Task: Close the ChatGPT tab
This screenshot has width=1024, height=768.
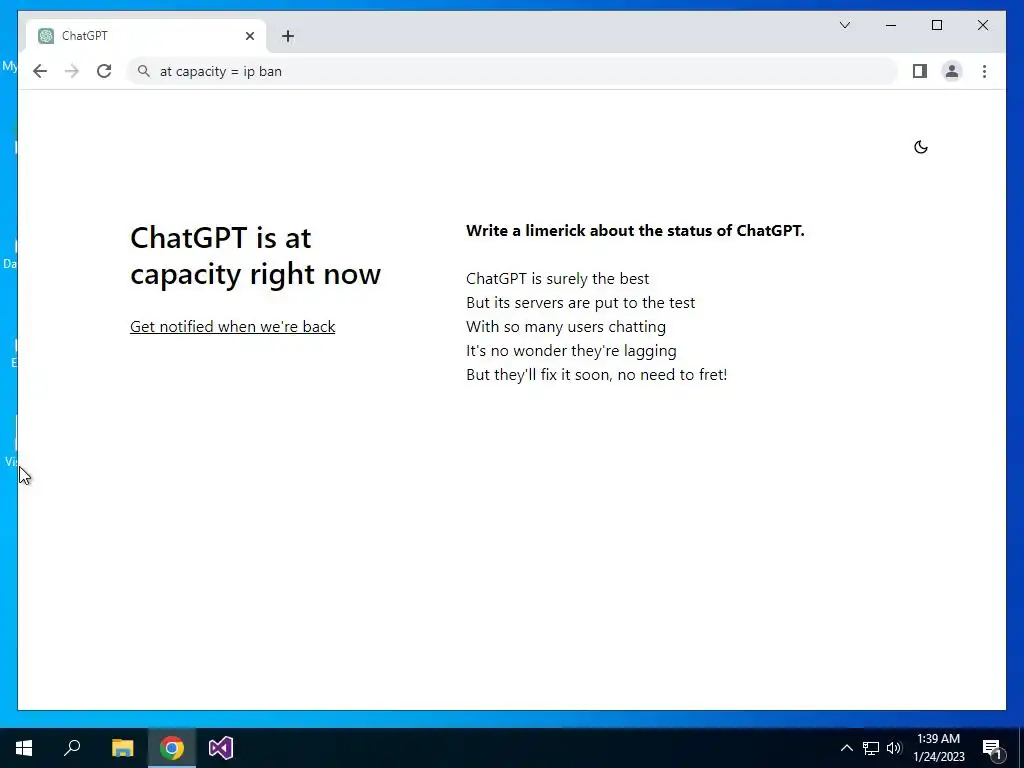Action: coord(249,36)
